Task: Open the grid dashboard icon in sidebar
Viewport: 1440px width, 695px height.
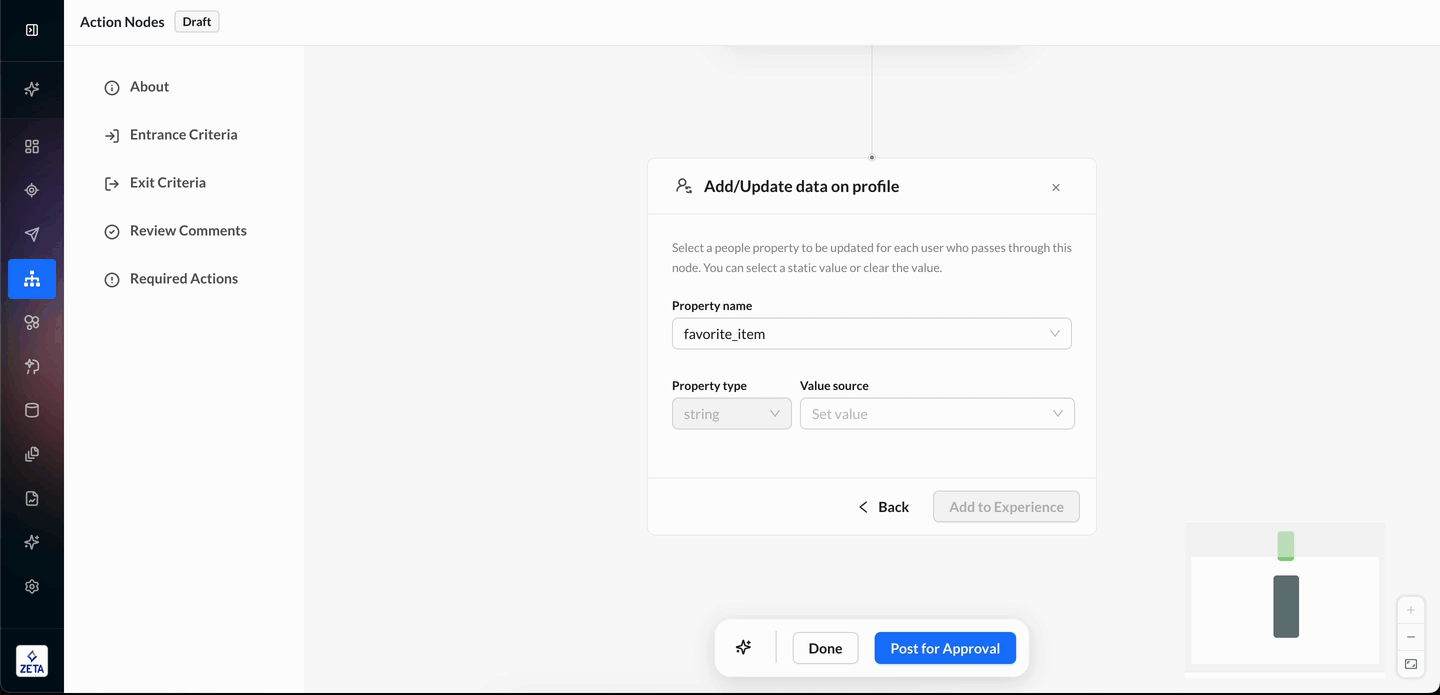Action: (x=32, y=147)
